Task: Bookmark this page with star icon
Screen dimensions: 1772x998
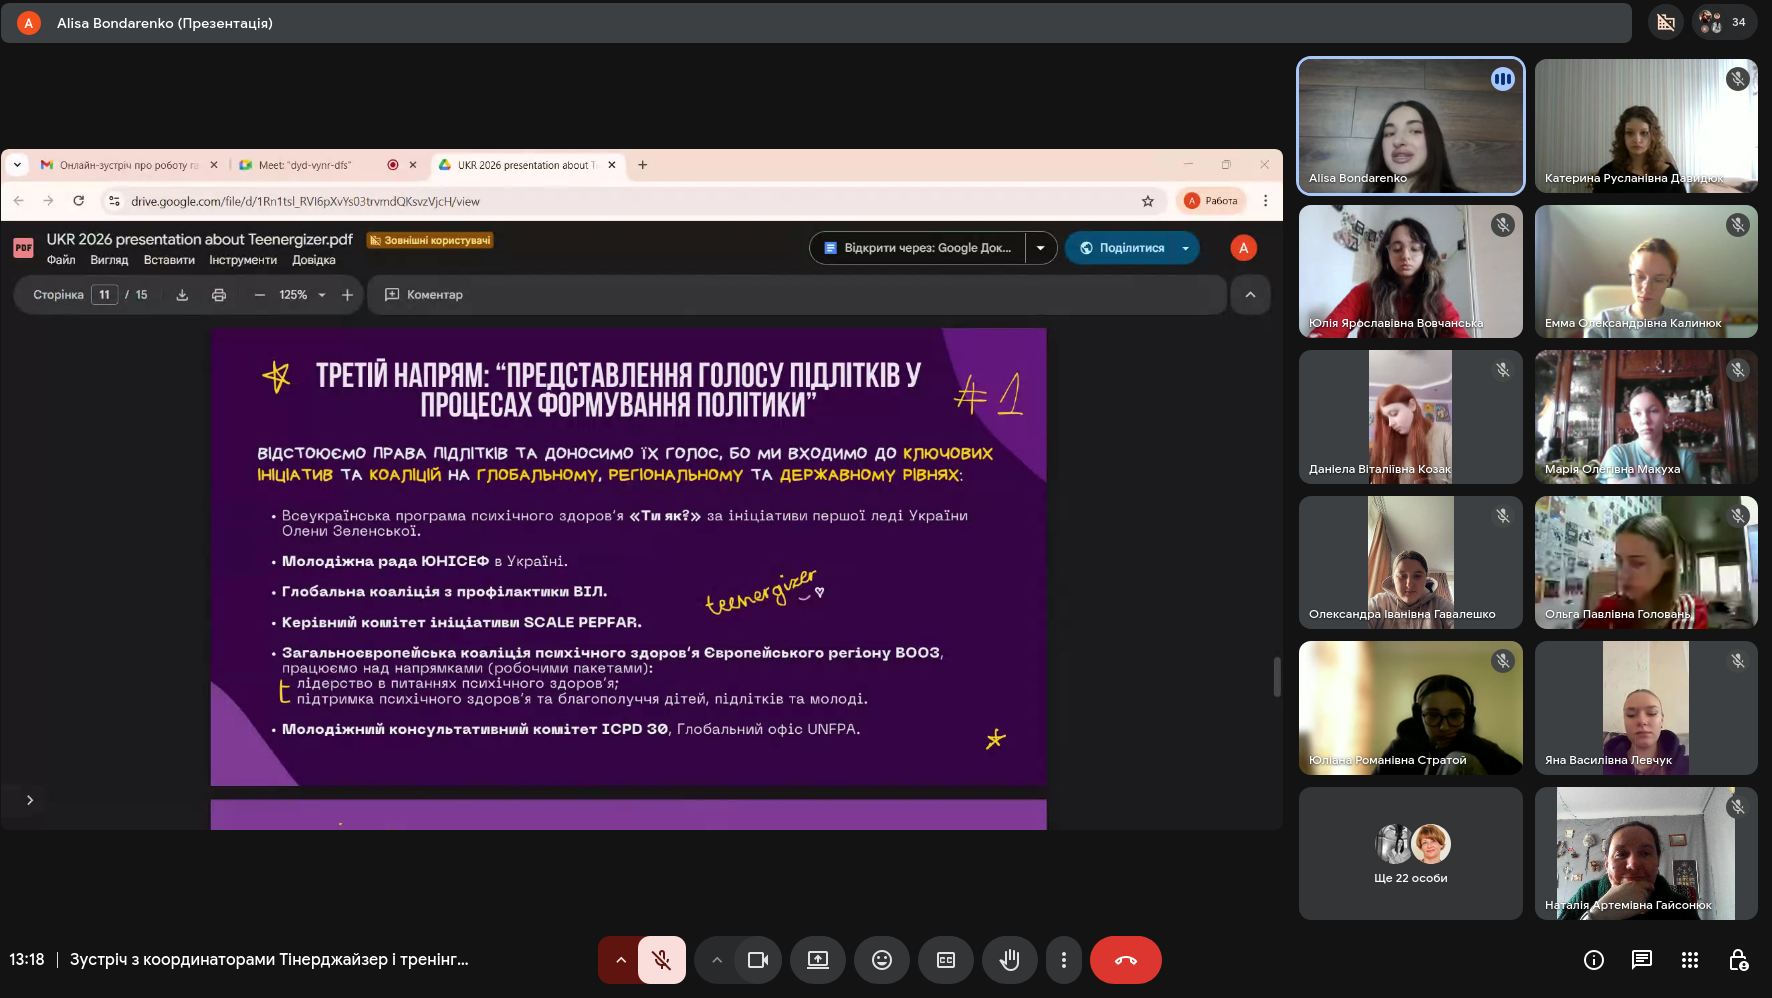Action: click(x=1148, y=201)
